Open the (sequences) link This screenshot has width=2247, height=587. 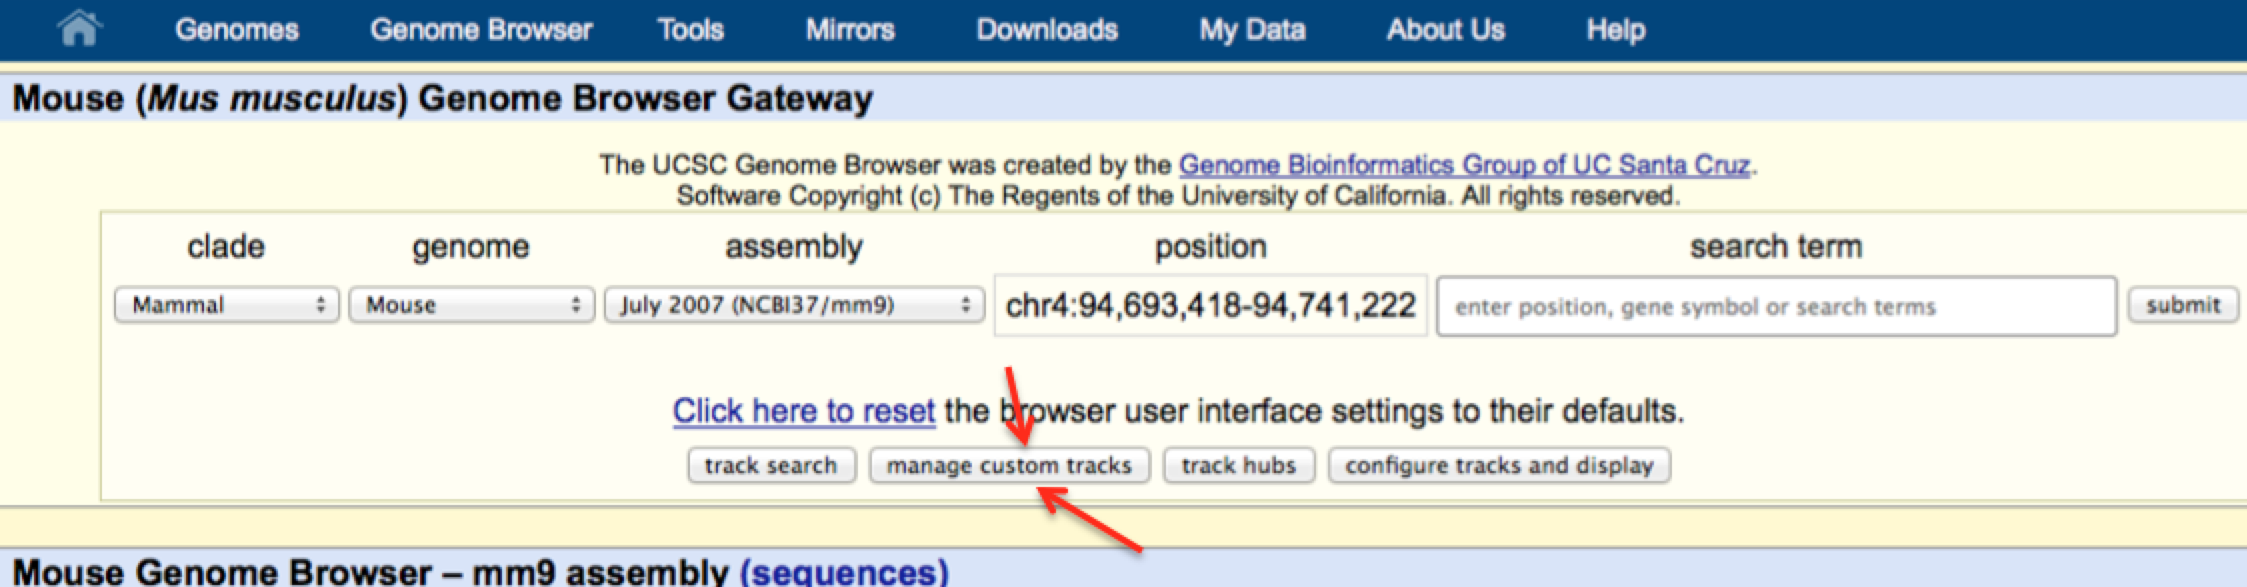(844, 572)
